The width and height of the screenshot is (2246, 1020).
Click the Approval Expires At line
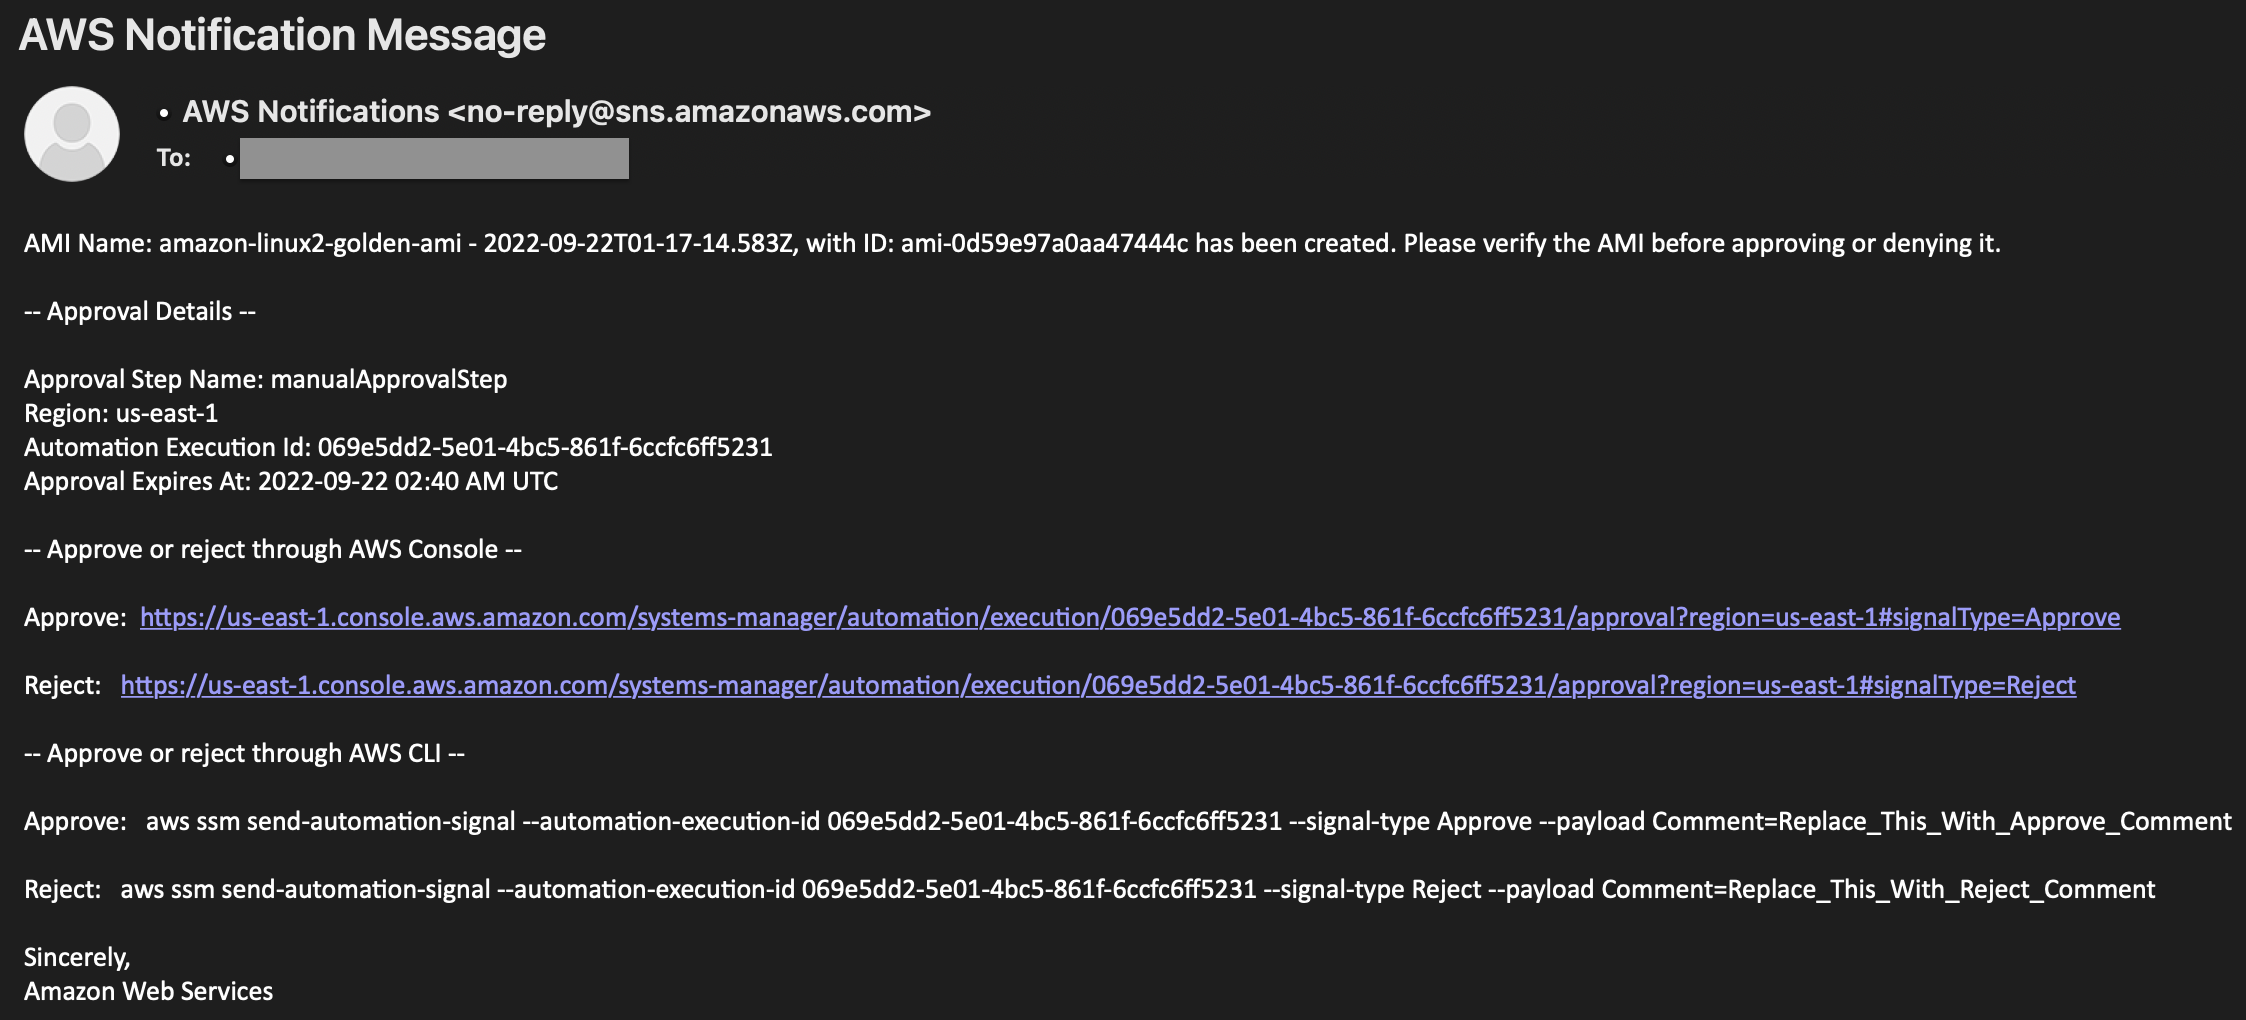point(291,481)
